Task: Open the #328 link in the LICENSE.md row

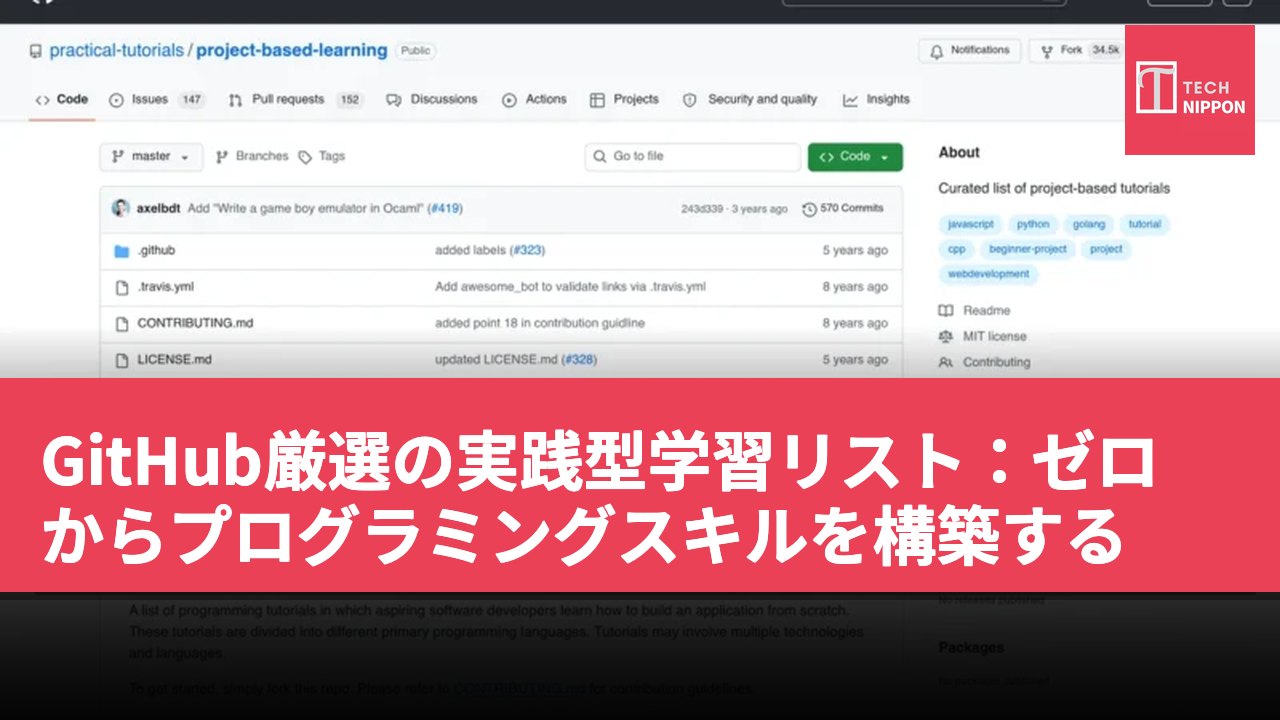Action: point(579,360)
